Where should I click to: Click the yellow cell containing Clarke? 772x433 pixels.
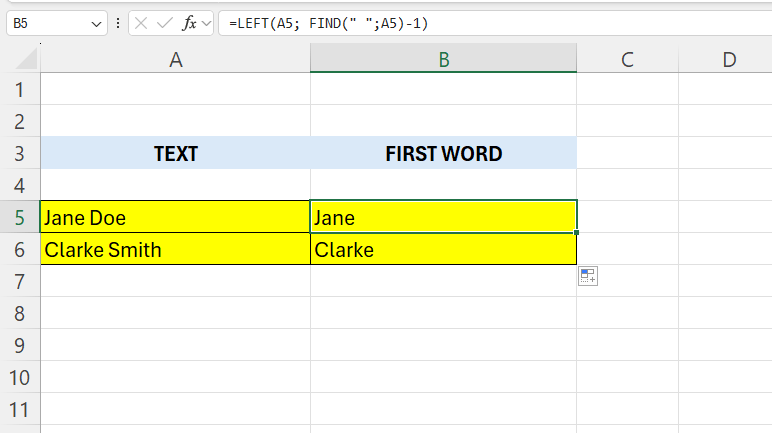click(x=443, y=249)
